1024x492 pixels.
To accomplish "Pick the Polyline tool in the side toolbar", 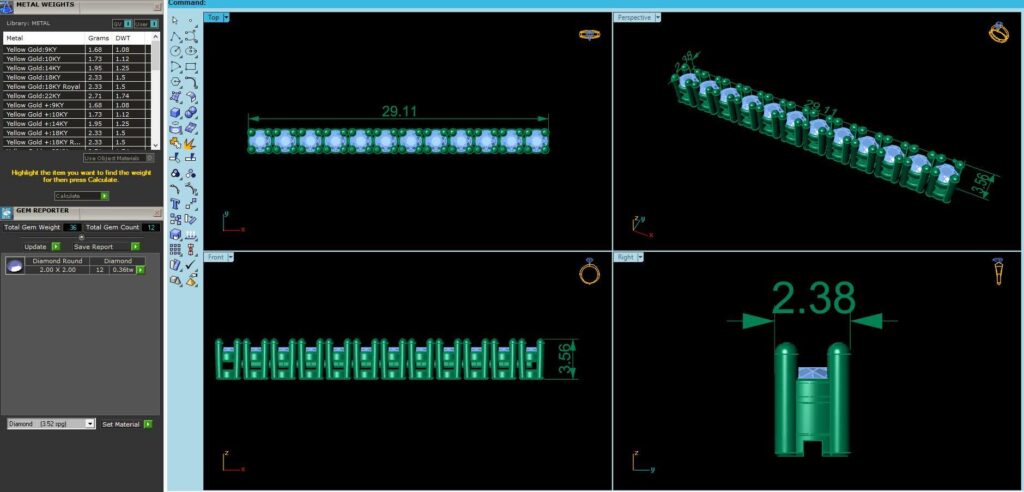I will tap(175, 37).
